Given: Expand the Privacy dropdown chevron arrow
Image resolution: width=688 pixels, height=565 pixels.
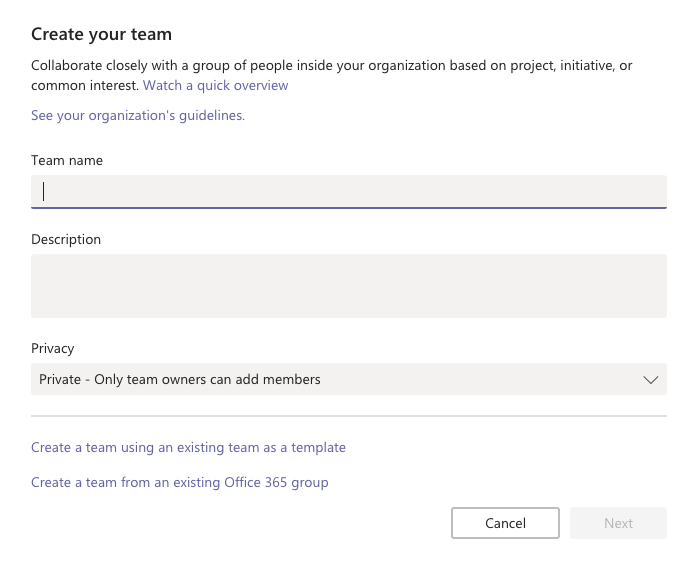Looking at the screenshot, I should point(650,380).
